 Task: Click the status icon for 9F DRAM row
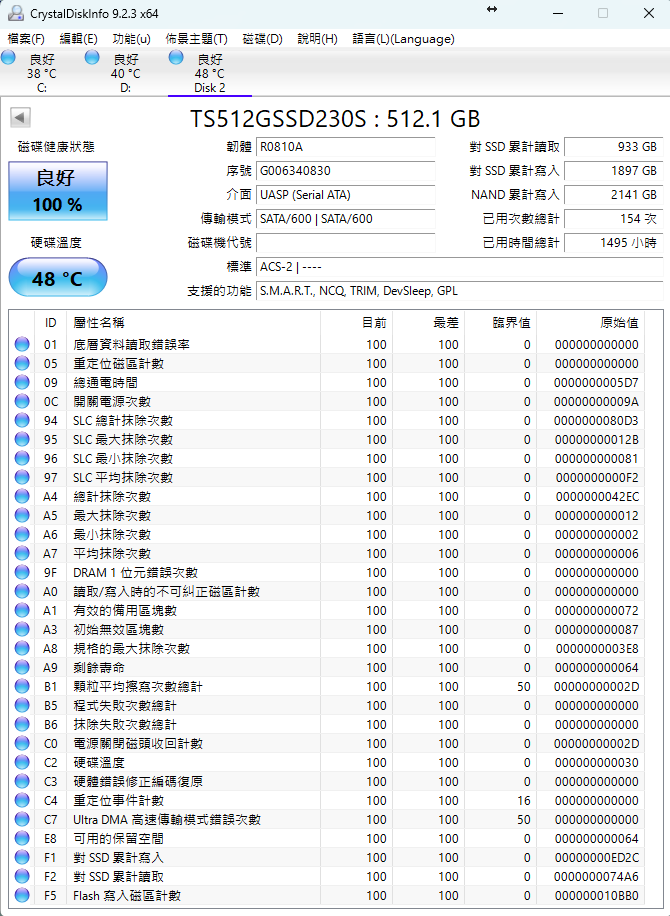[22, 572]
